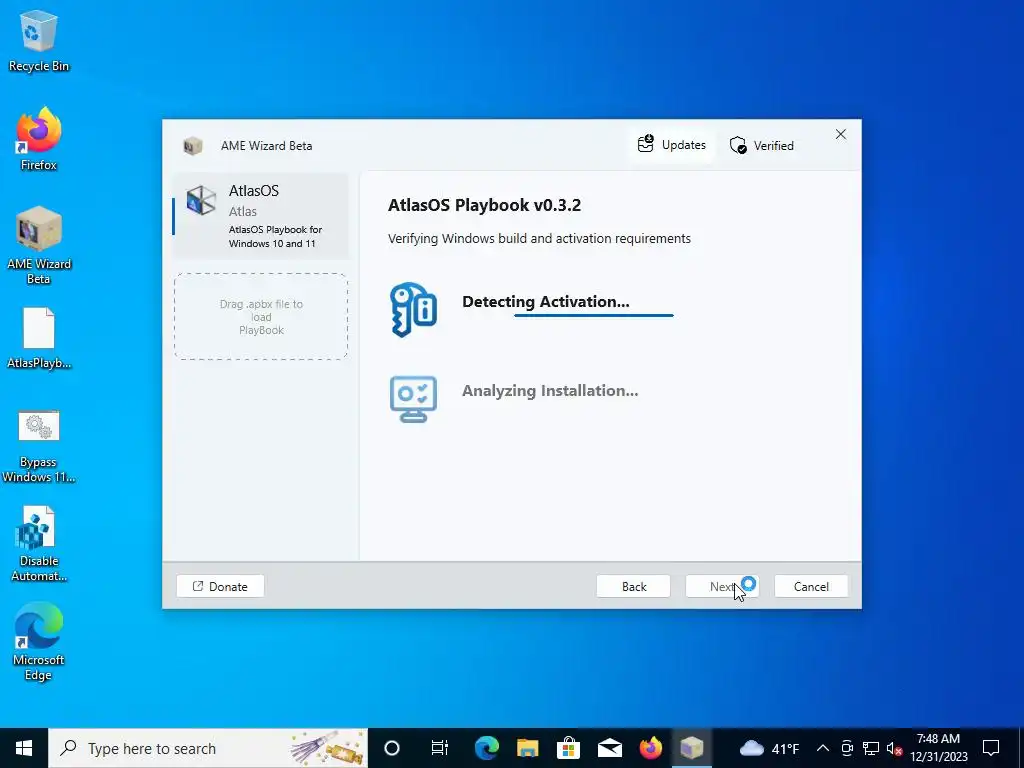Open Edge from the taskbar
Viewport: 1024px width, 768px height.
pos(487,748)
